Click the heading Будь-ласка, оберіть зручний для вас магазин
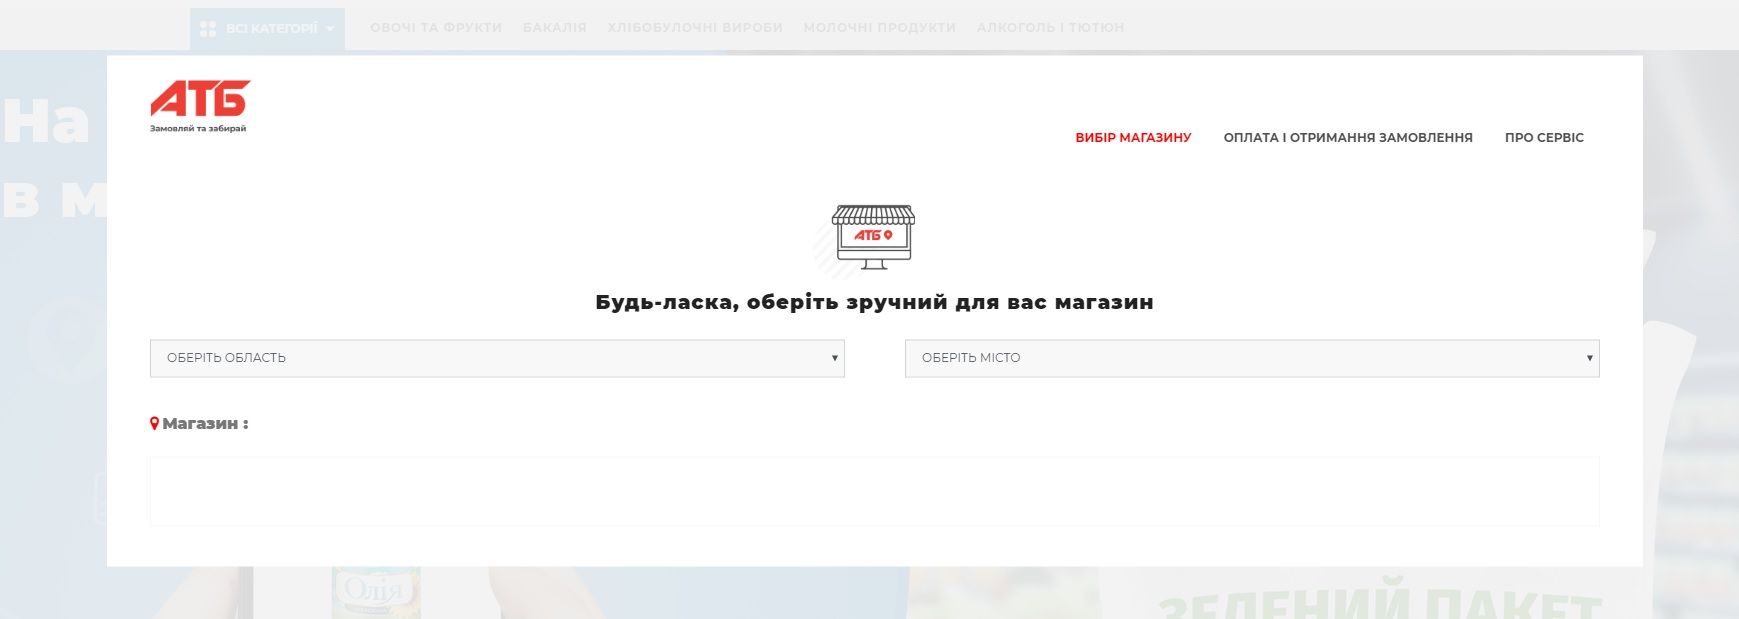1739x619 pixels. (x=874, y=302)
